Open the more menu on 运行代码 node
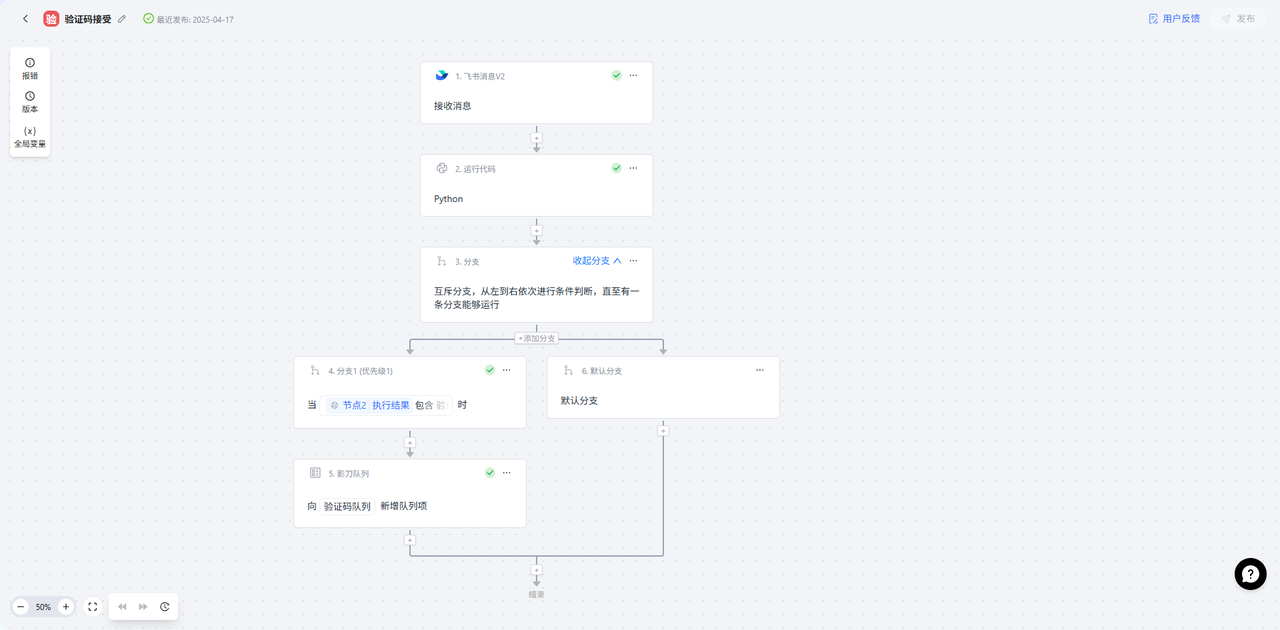Image resolution: width=1280 pixels, height=630 pixels. click(633, 168)
